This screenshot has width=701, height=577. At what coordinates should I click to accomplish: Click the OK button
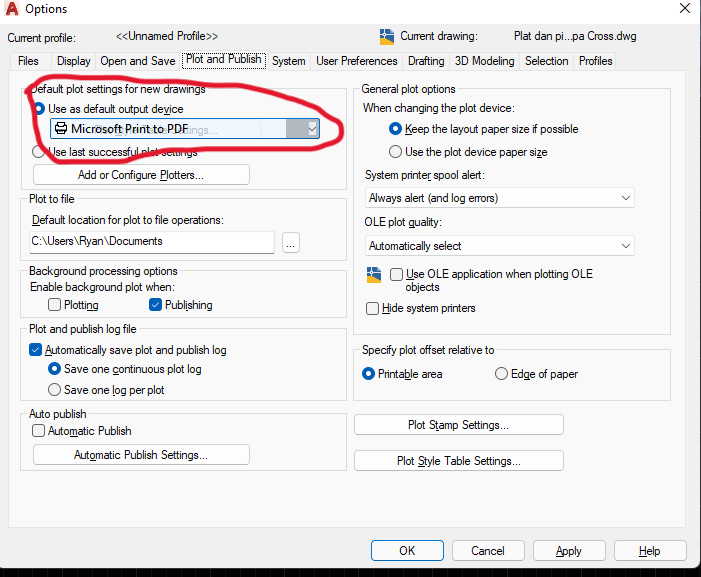(407, 551)
